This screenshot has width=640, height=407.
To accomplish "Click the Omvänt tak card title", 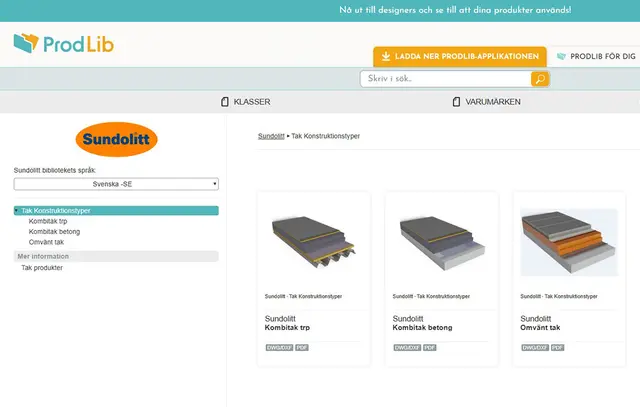I will 540,328.
